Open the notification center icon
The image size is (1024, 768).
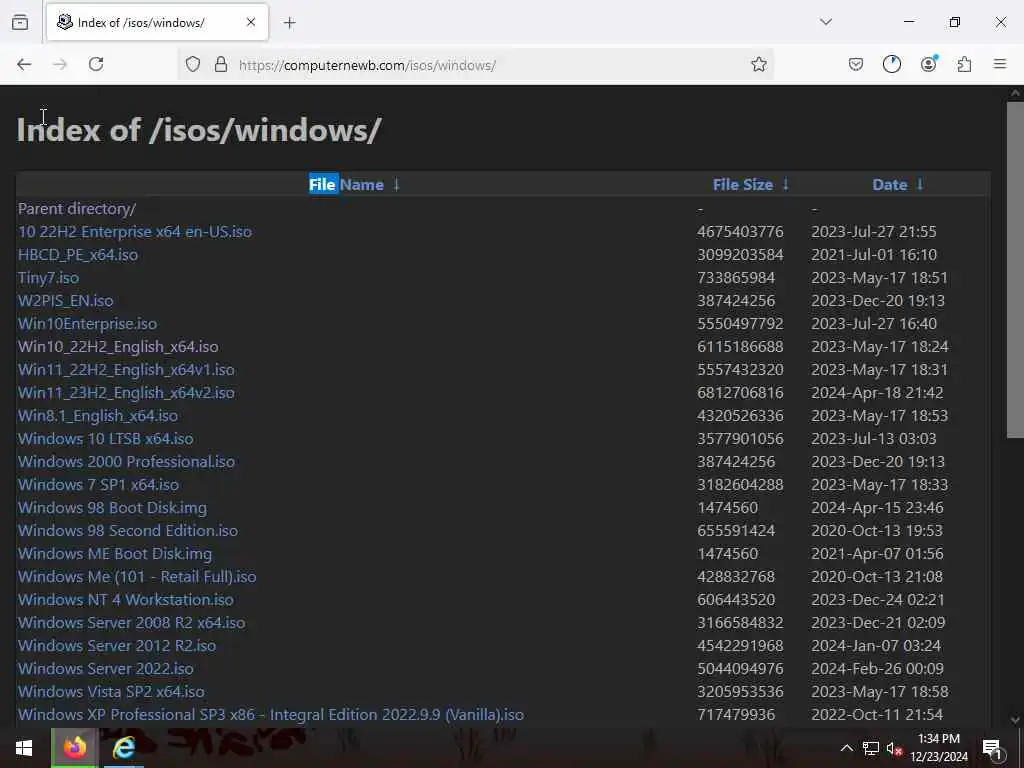(993, 749)
